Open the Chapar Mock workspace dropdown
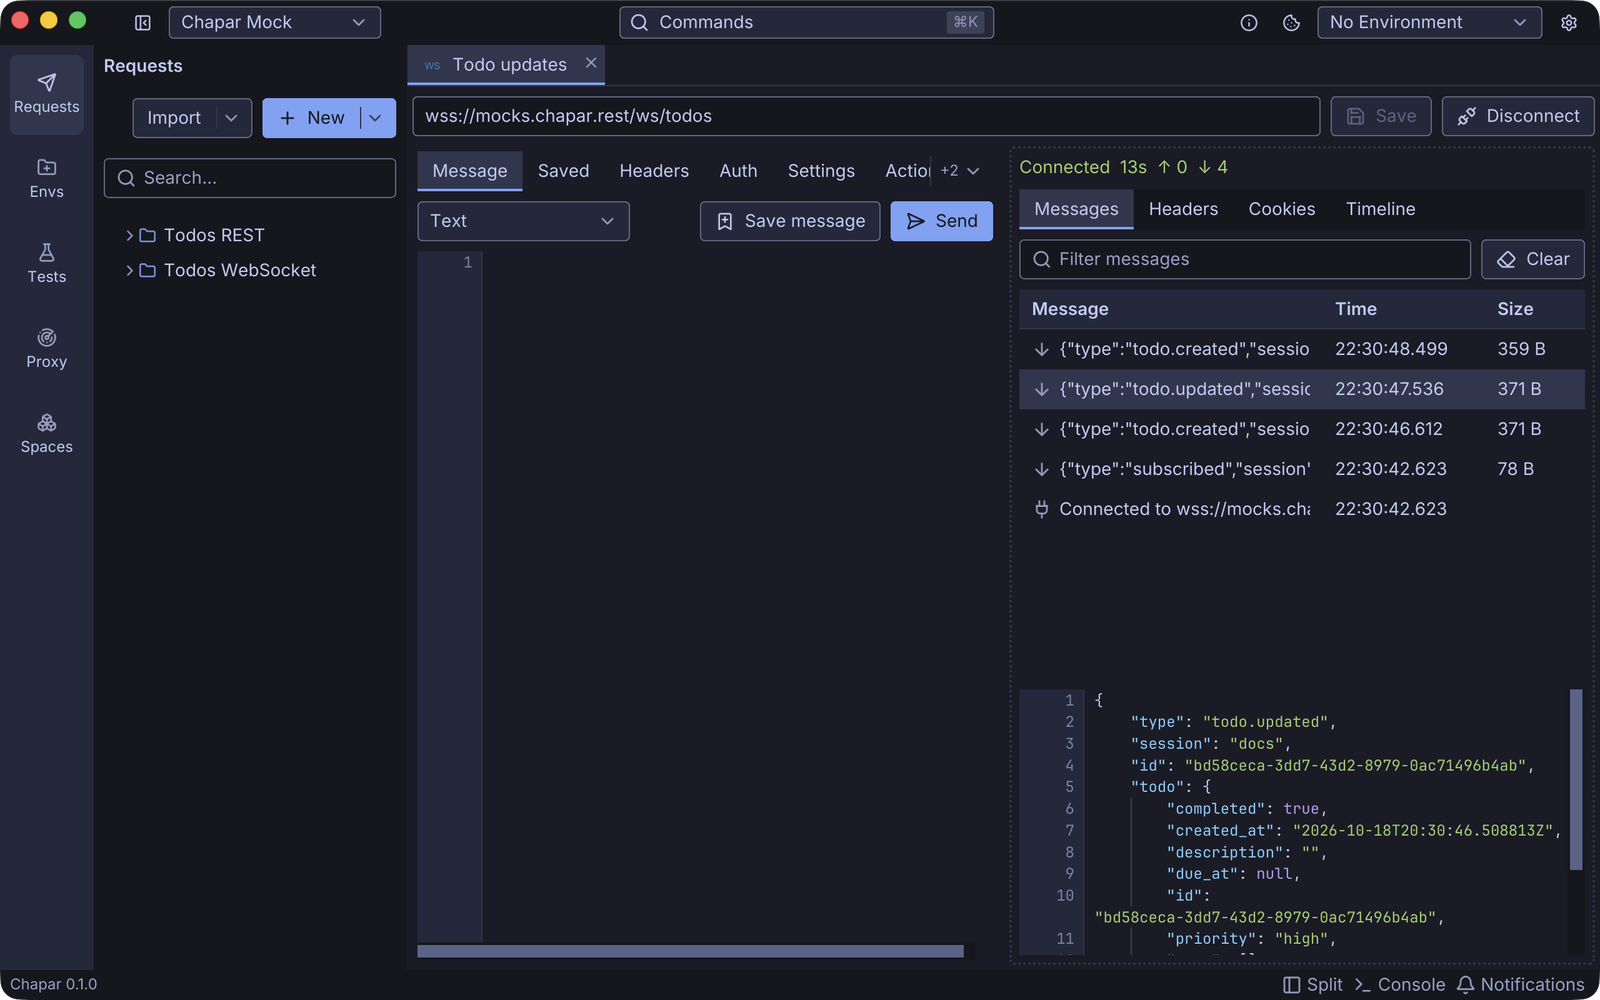 (x=274, y=22)
